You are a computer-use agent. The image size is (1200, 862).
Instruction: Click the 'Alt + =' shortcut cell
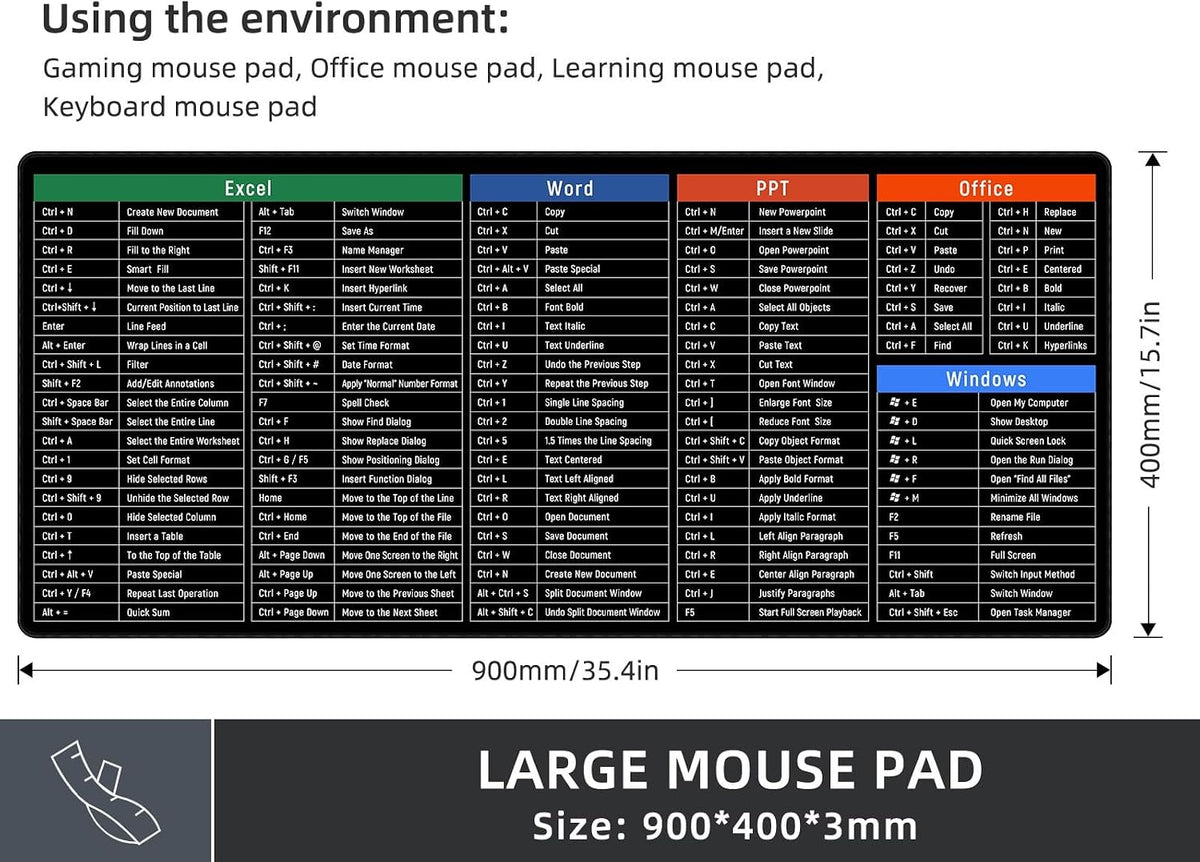click(77, 613)
